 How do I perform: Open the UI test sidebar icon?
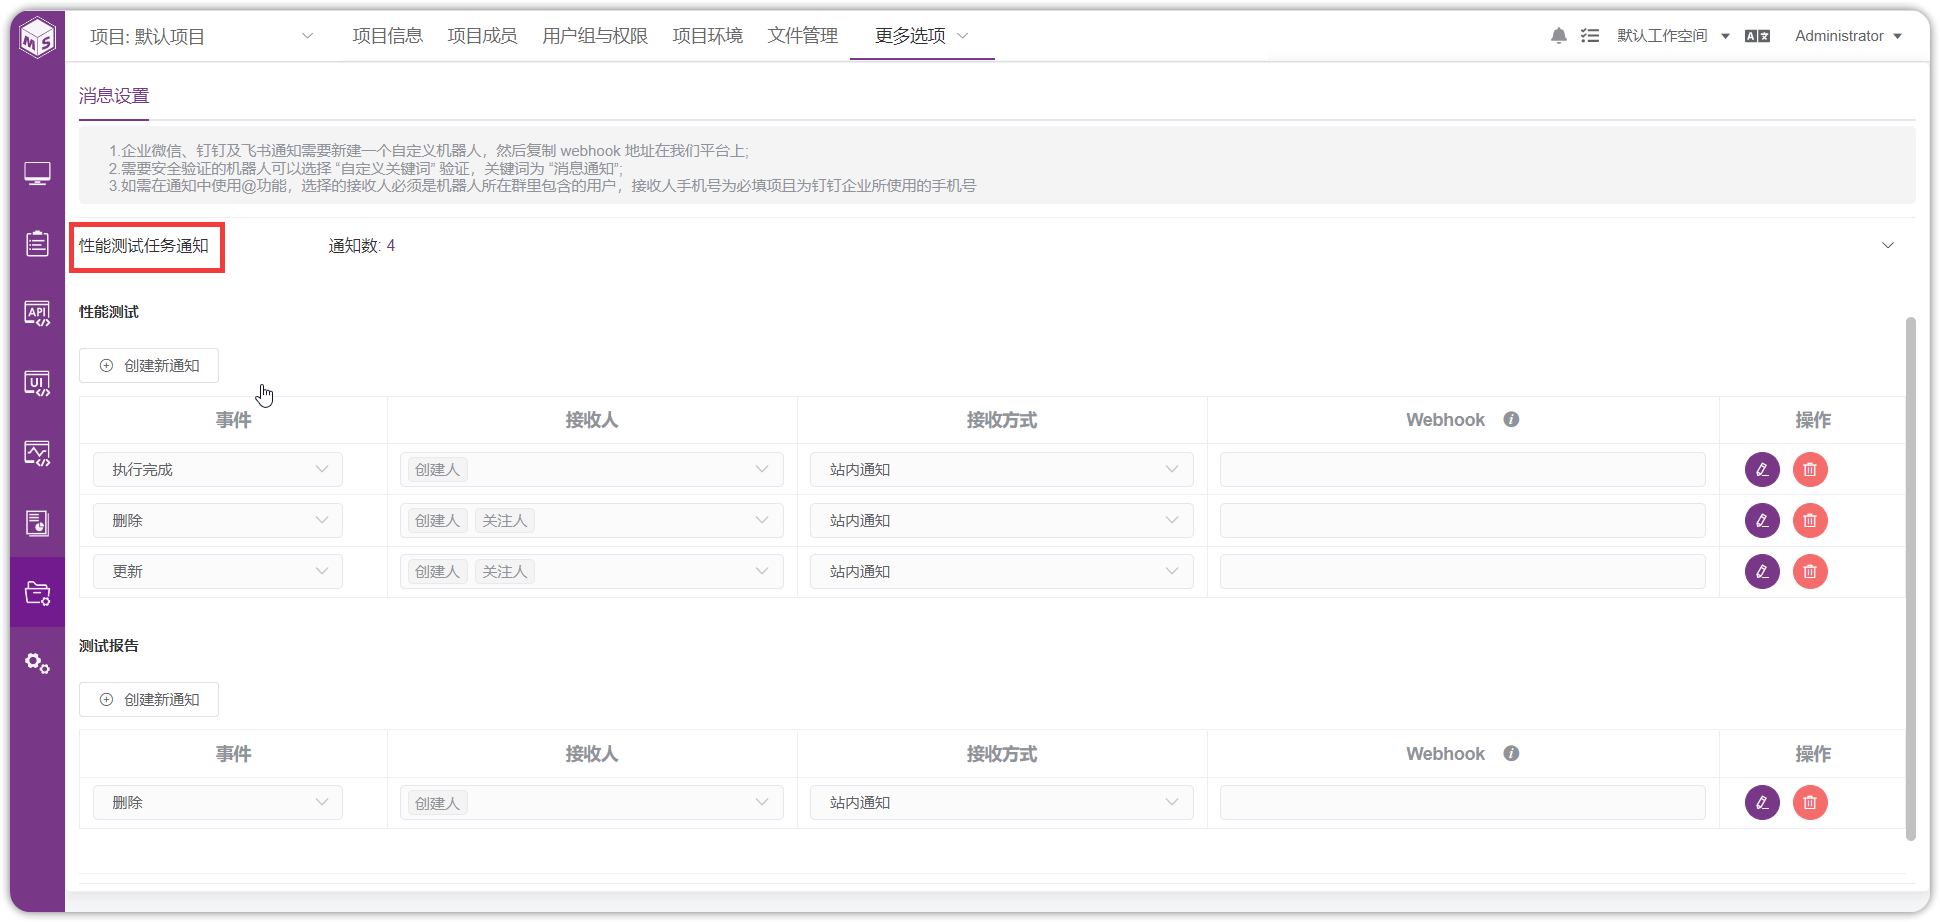point(37,384)
